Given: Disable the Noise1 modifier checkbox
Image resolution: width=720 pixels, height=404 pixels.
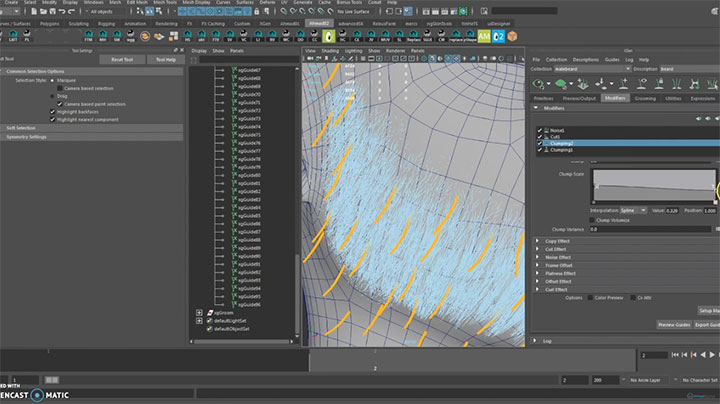Looking at the screenshot, I should (540, 130).
